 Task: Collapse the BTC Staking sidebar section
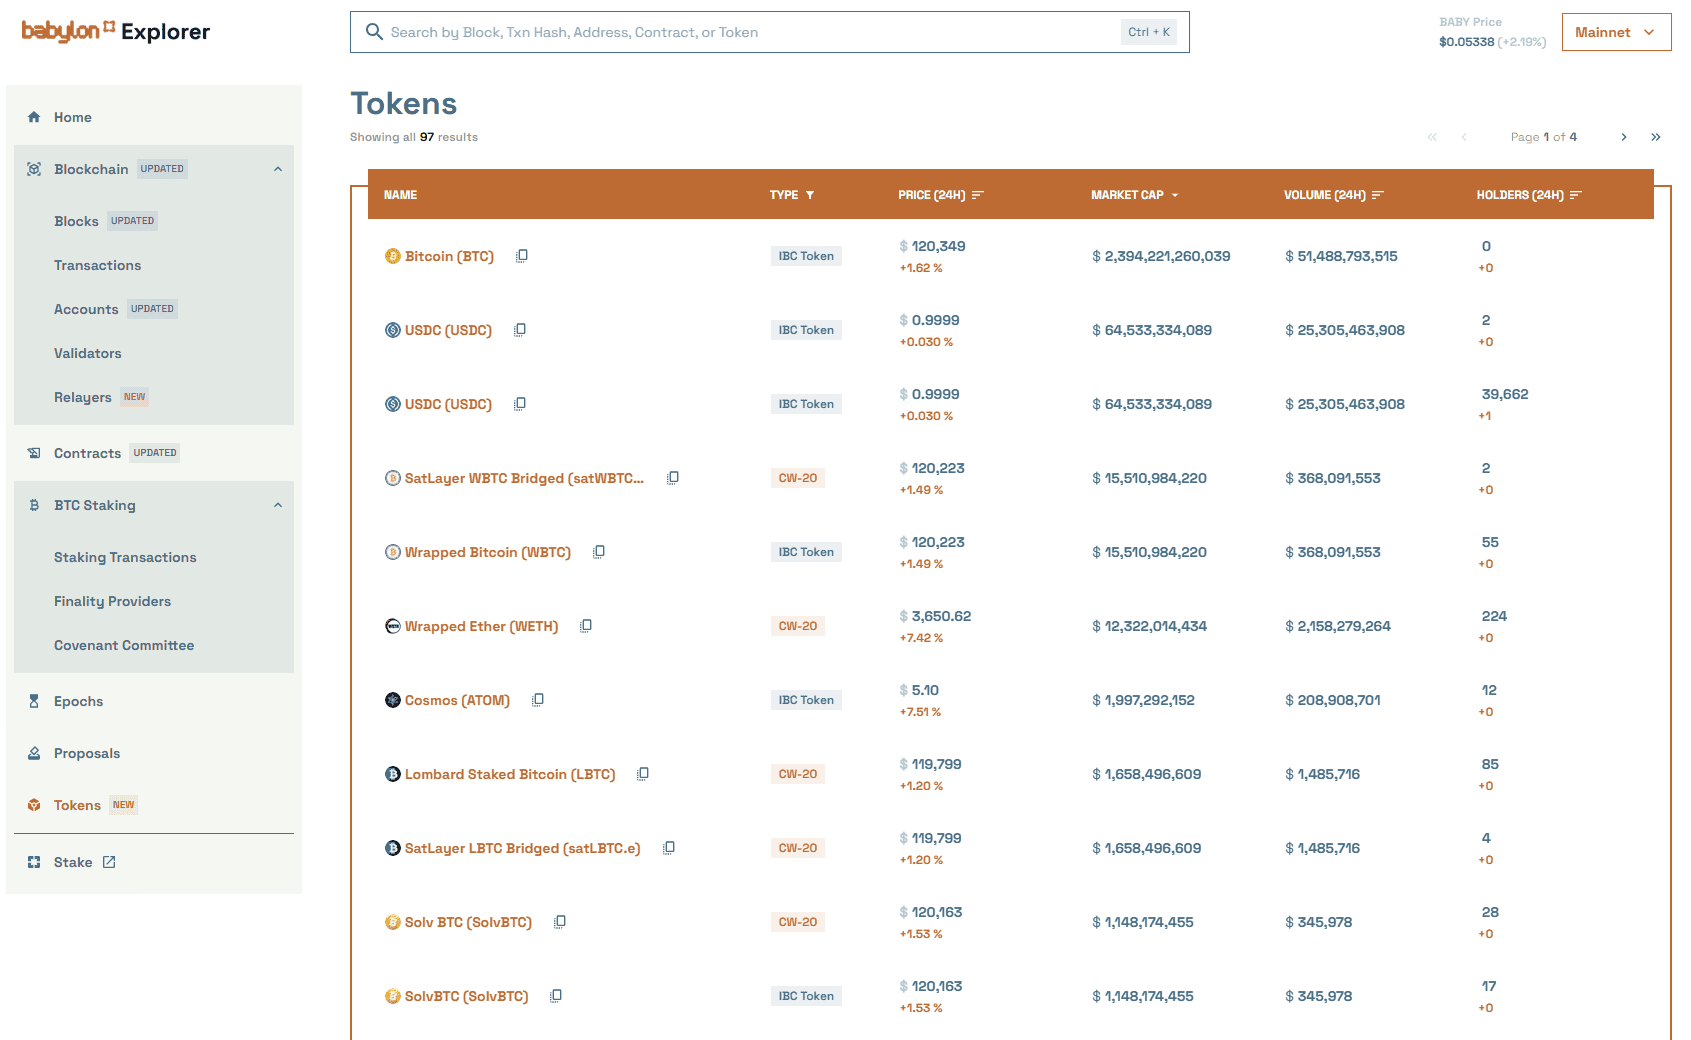tap(278, 505)
